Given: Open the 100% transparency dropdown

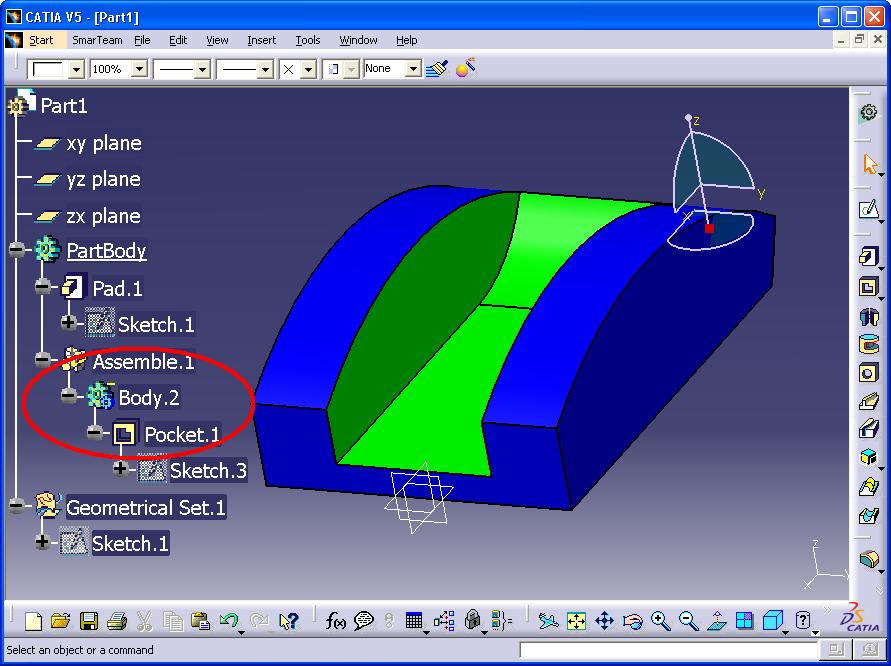Looking at the screenshot, I should [140, 69].
